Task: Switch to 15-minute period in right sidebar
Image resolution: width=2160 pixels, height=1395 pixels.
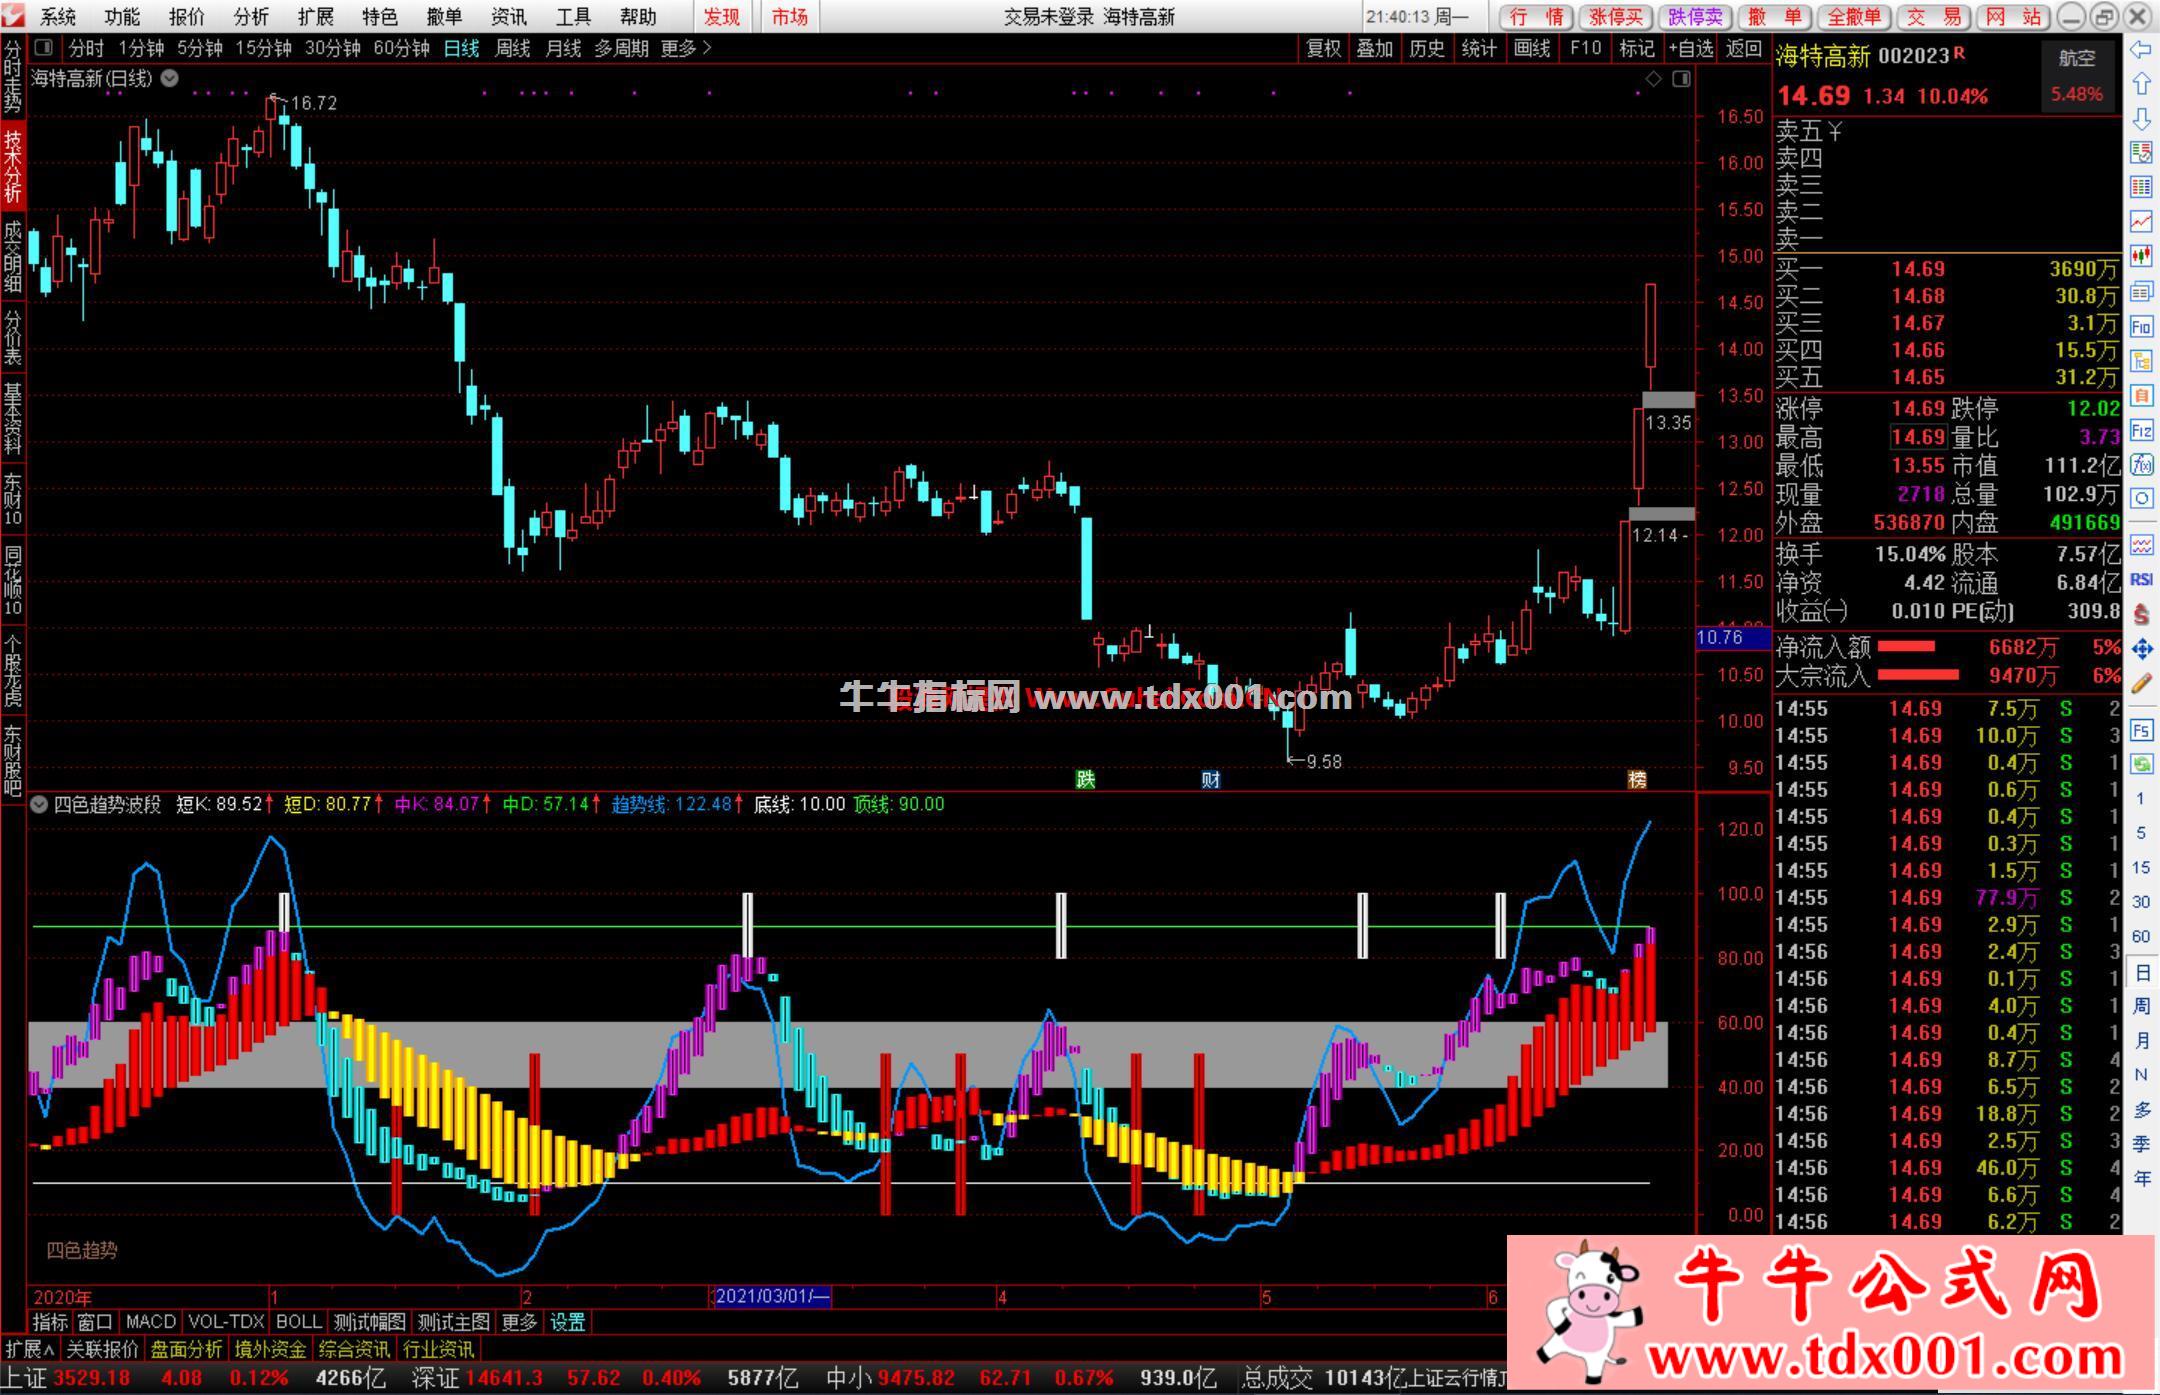Action: 2141,867
